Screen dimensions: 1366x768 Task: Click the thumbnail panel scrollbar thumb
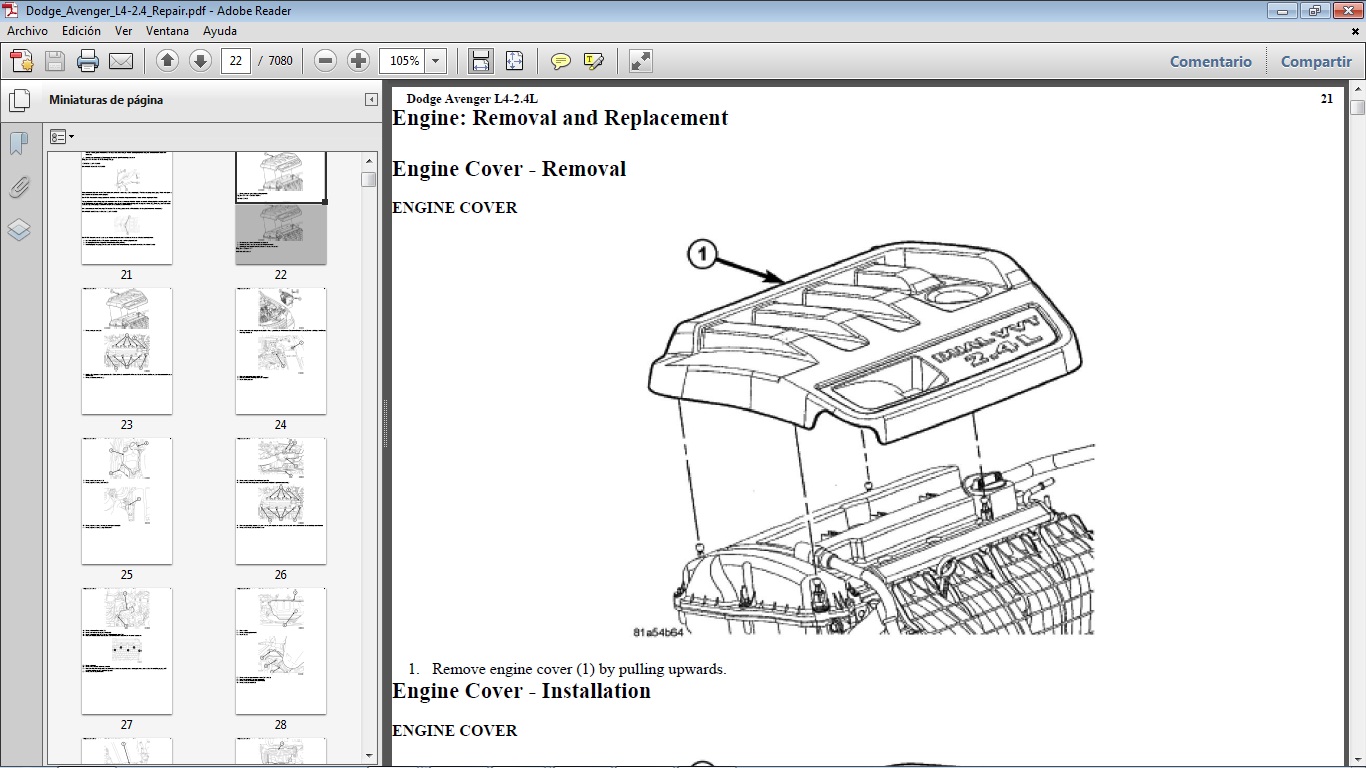pos(369,179)
